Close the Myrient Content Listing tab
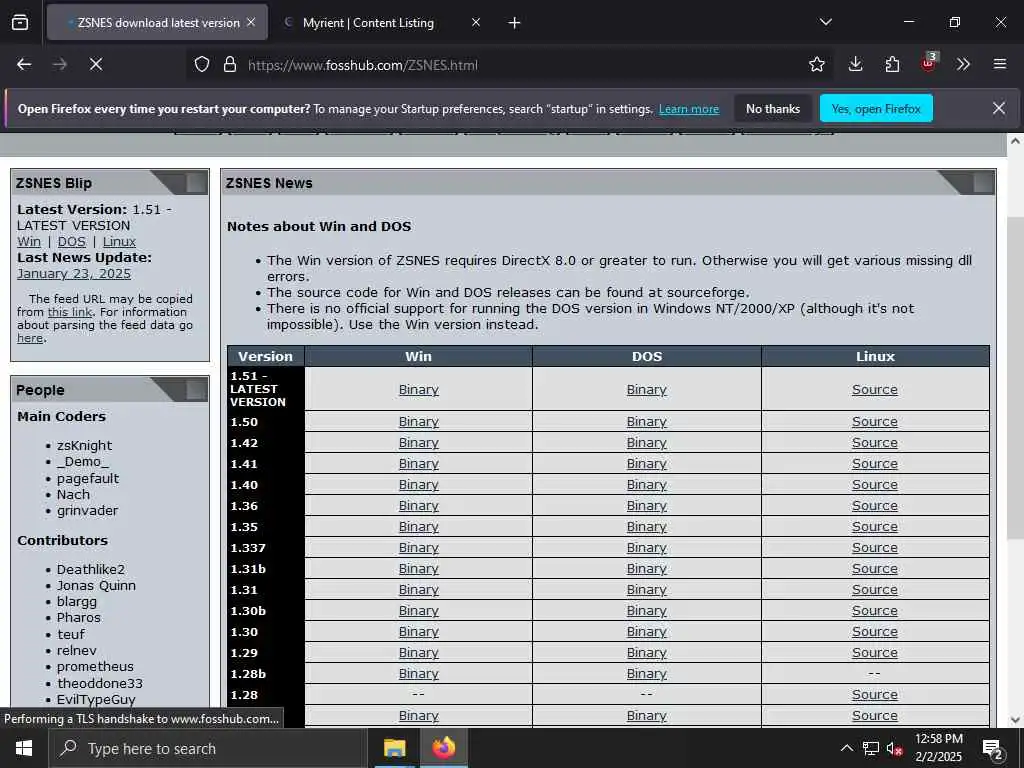Screen dimensions: 1024x768 (x=476, y=22)
